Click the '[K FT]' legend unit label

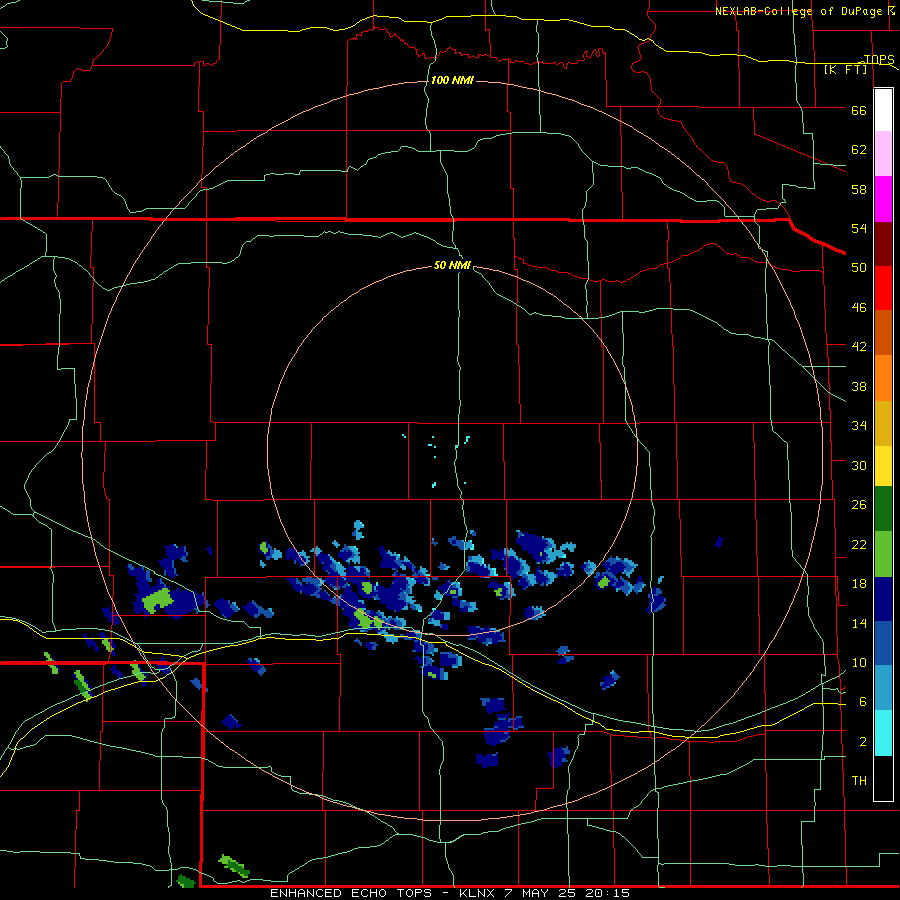tap(845, 69)
